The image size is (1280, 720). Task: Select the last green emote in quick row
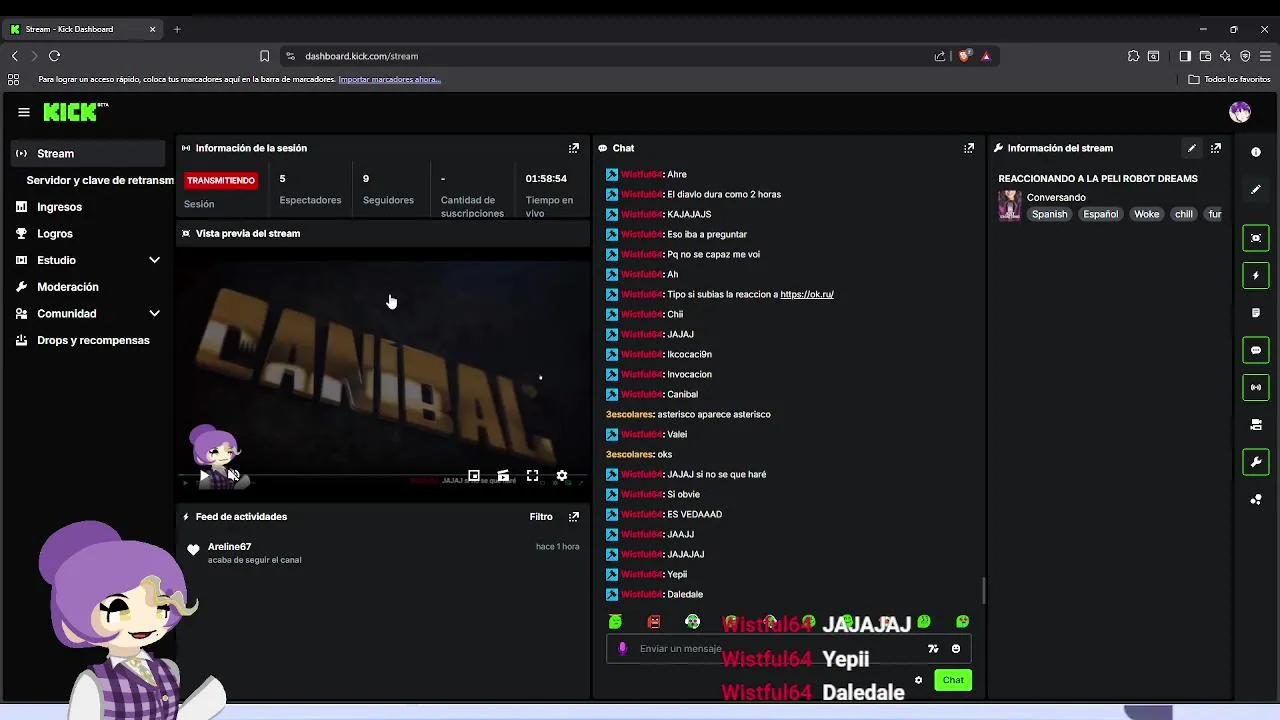(962, 622)
